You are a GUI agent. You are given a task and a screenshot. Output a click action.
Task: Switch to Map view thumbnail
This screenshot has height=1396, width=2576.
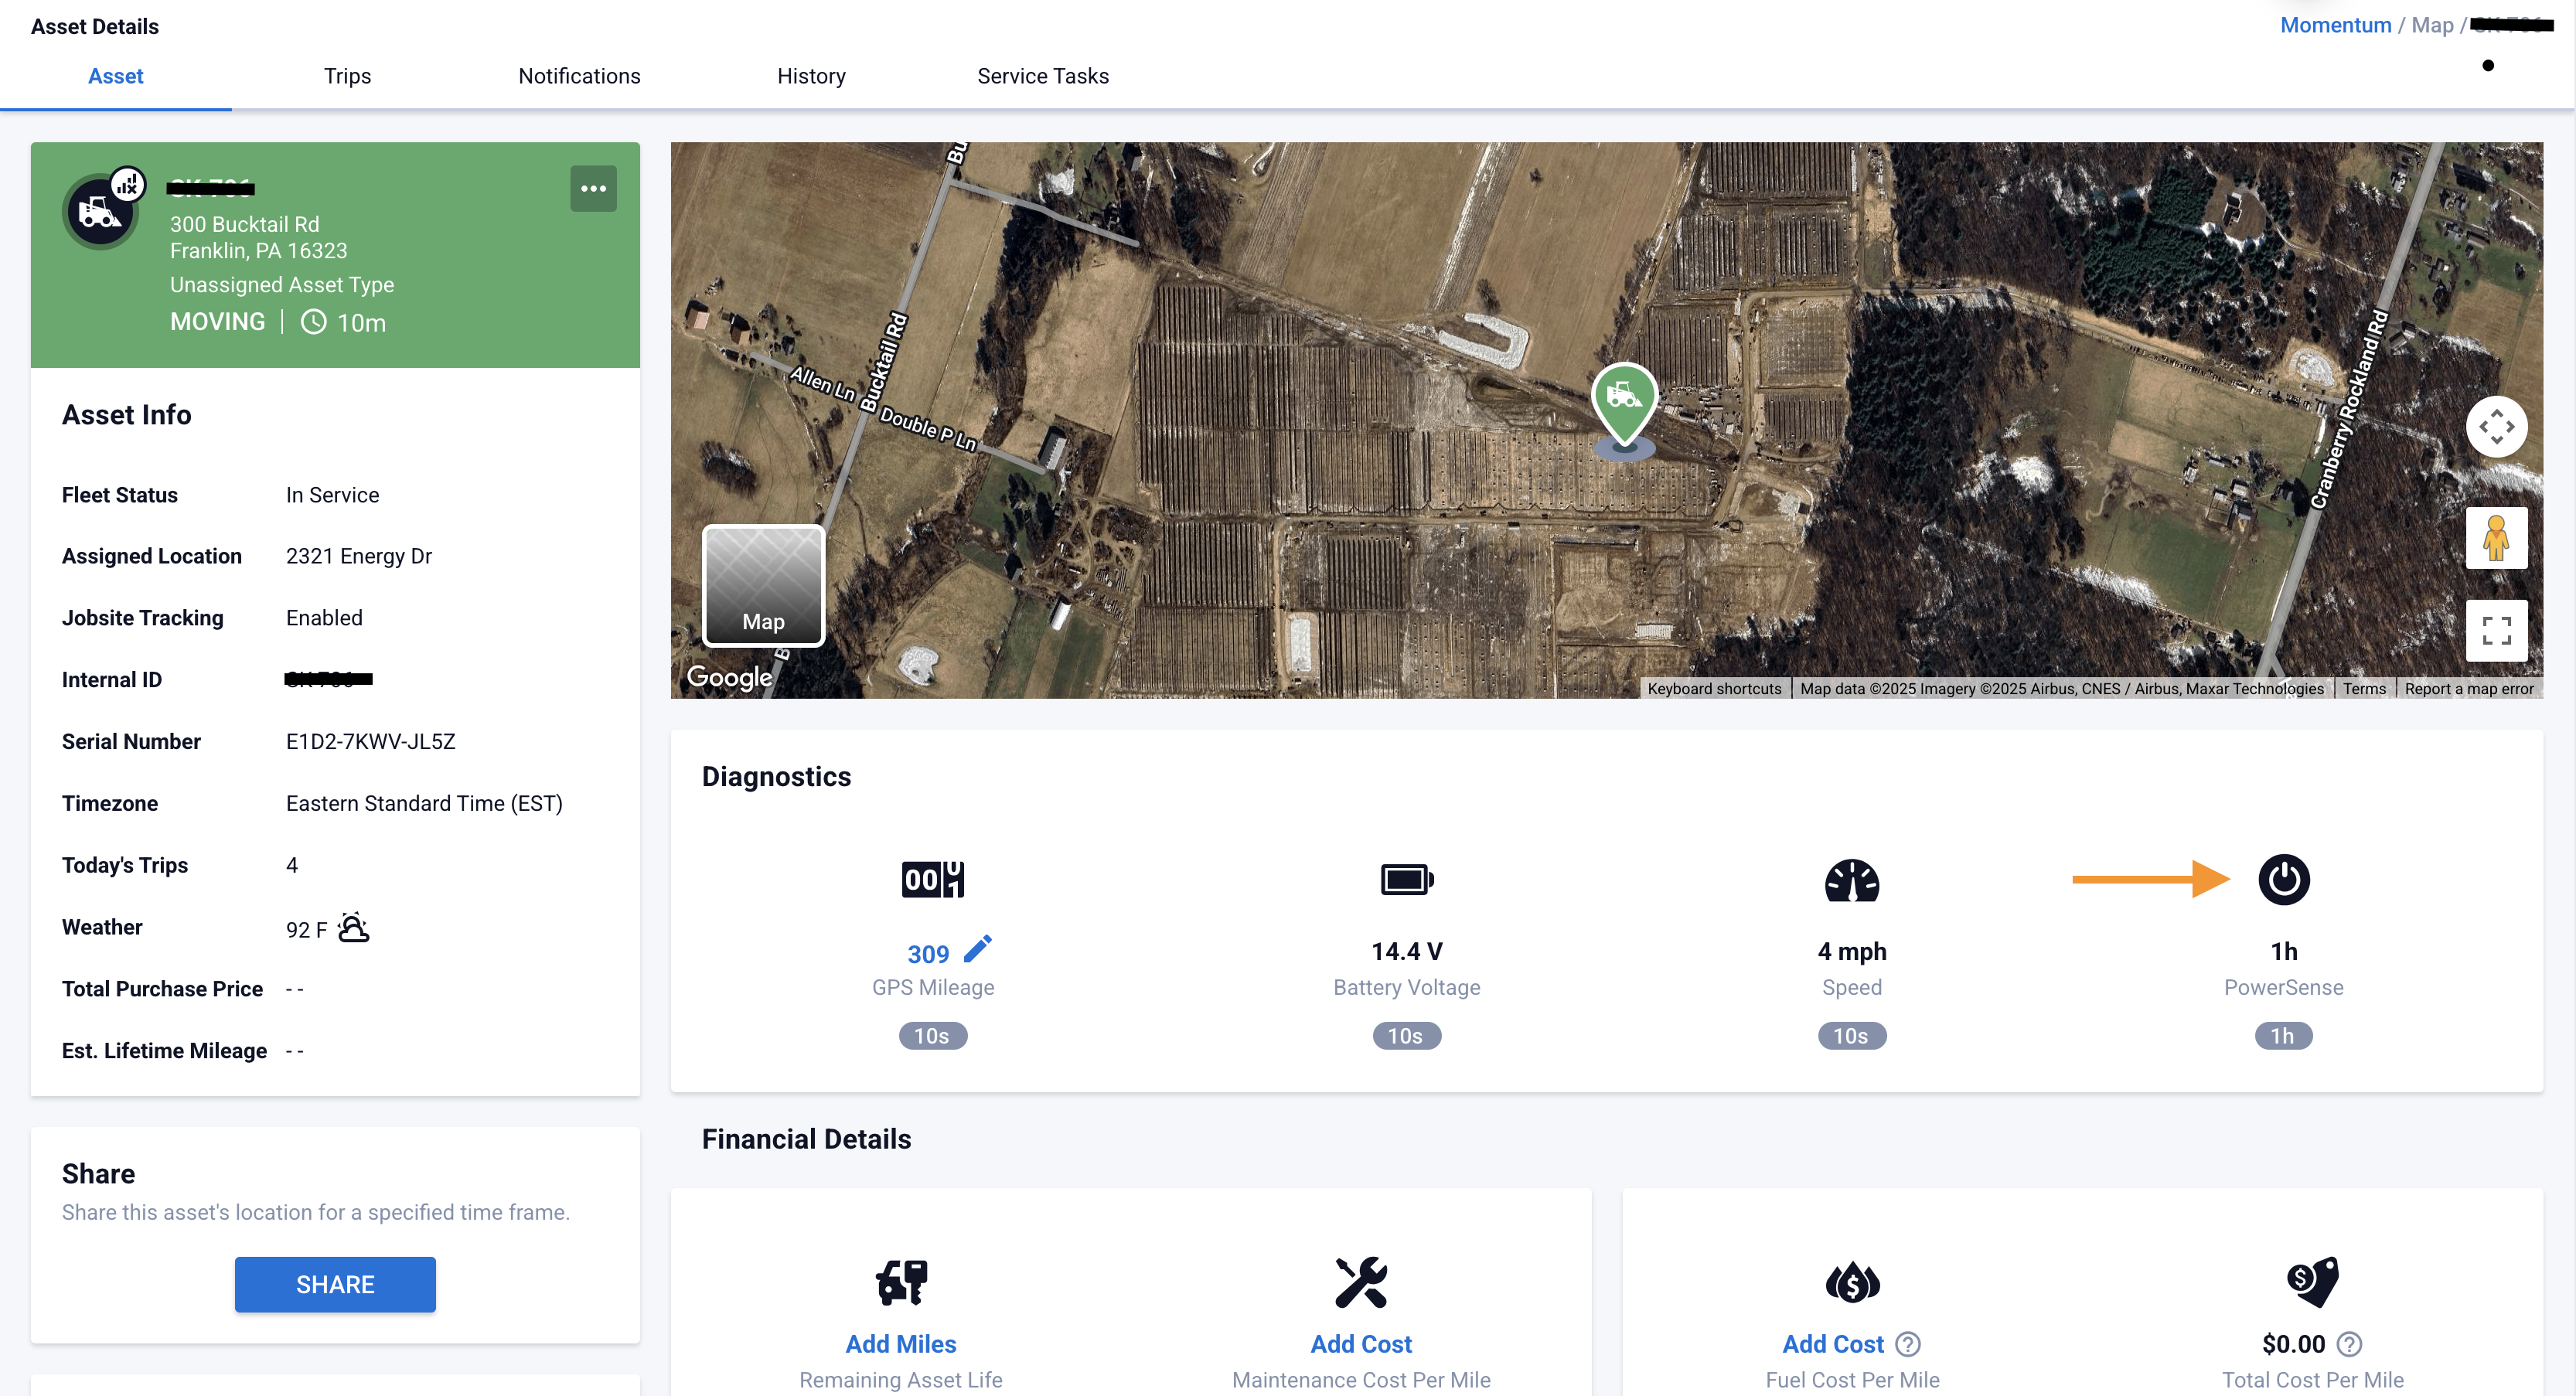(x=763, y=586)
